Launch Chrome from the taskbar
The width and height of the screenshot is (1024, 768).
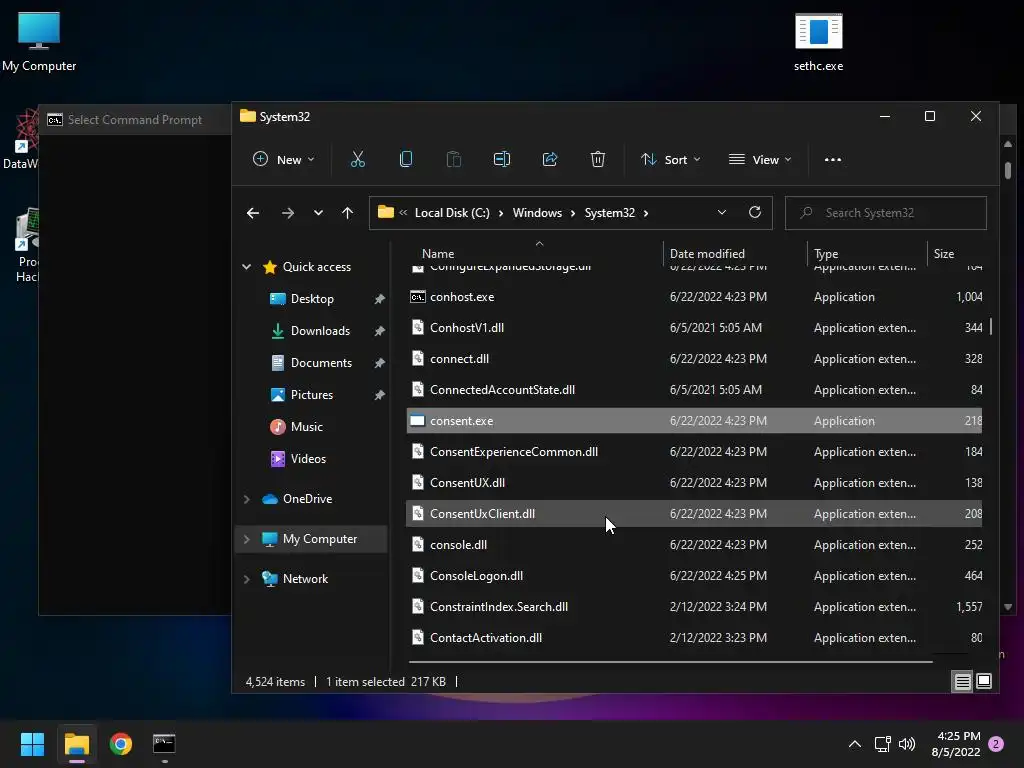[x=121, y=744]
